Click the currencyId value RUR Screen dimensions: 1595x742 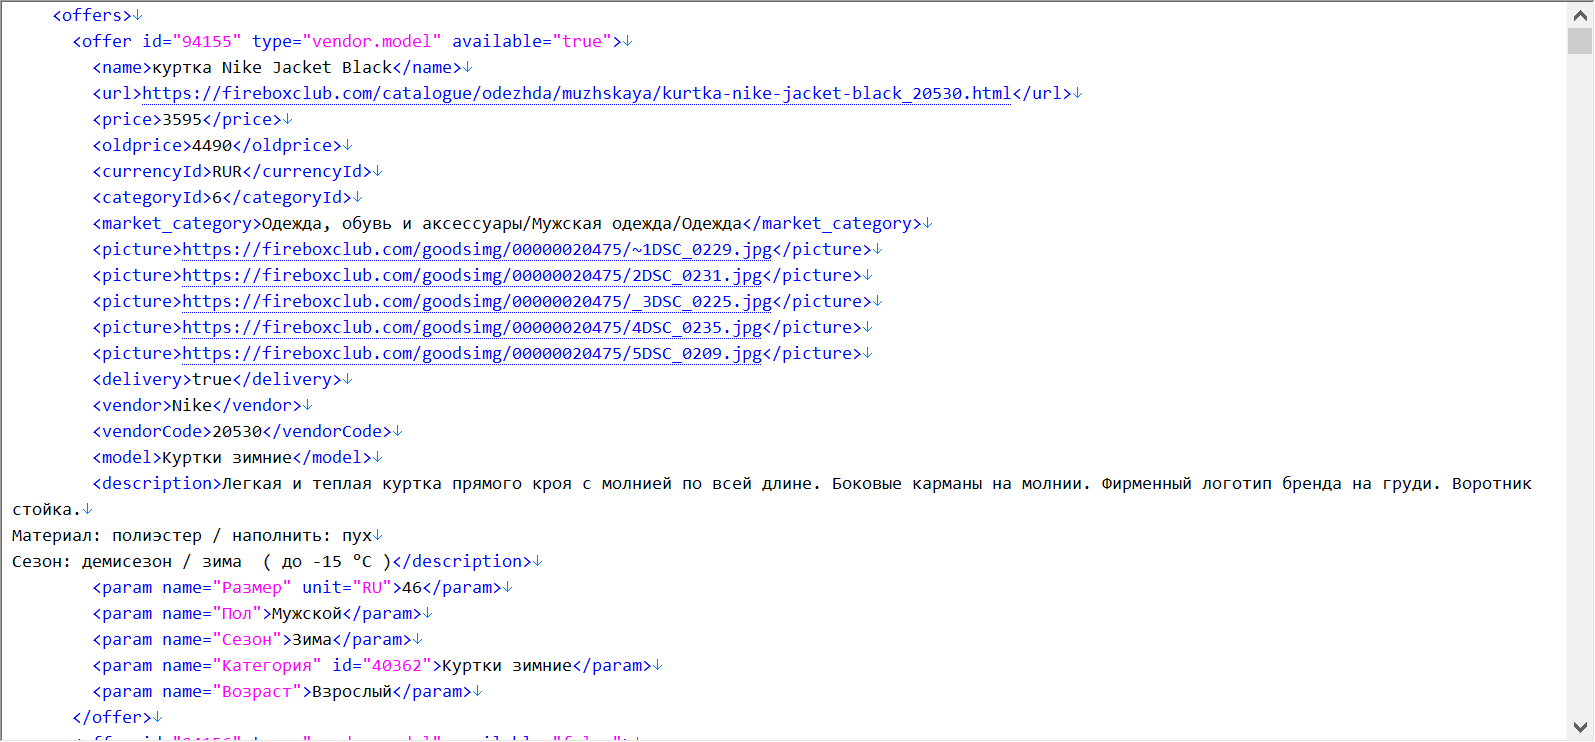(x=227, y=171)
